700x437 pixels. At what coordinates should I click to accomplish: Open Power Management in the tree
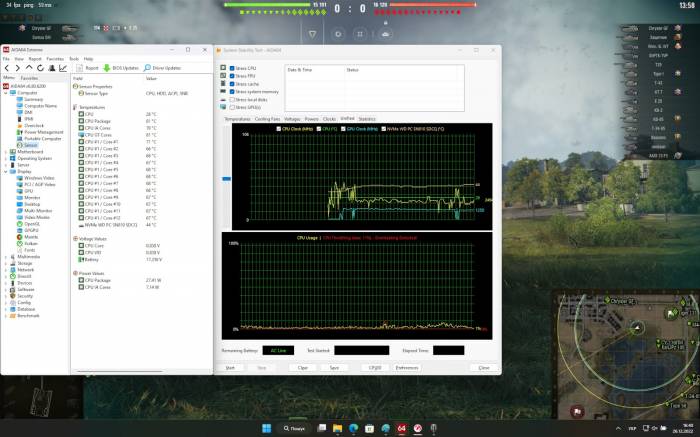point(40,132)
